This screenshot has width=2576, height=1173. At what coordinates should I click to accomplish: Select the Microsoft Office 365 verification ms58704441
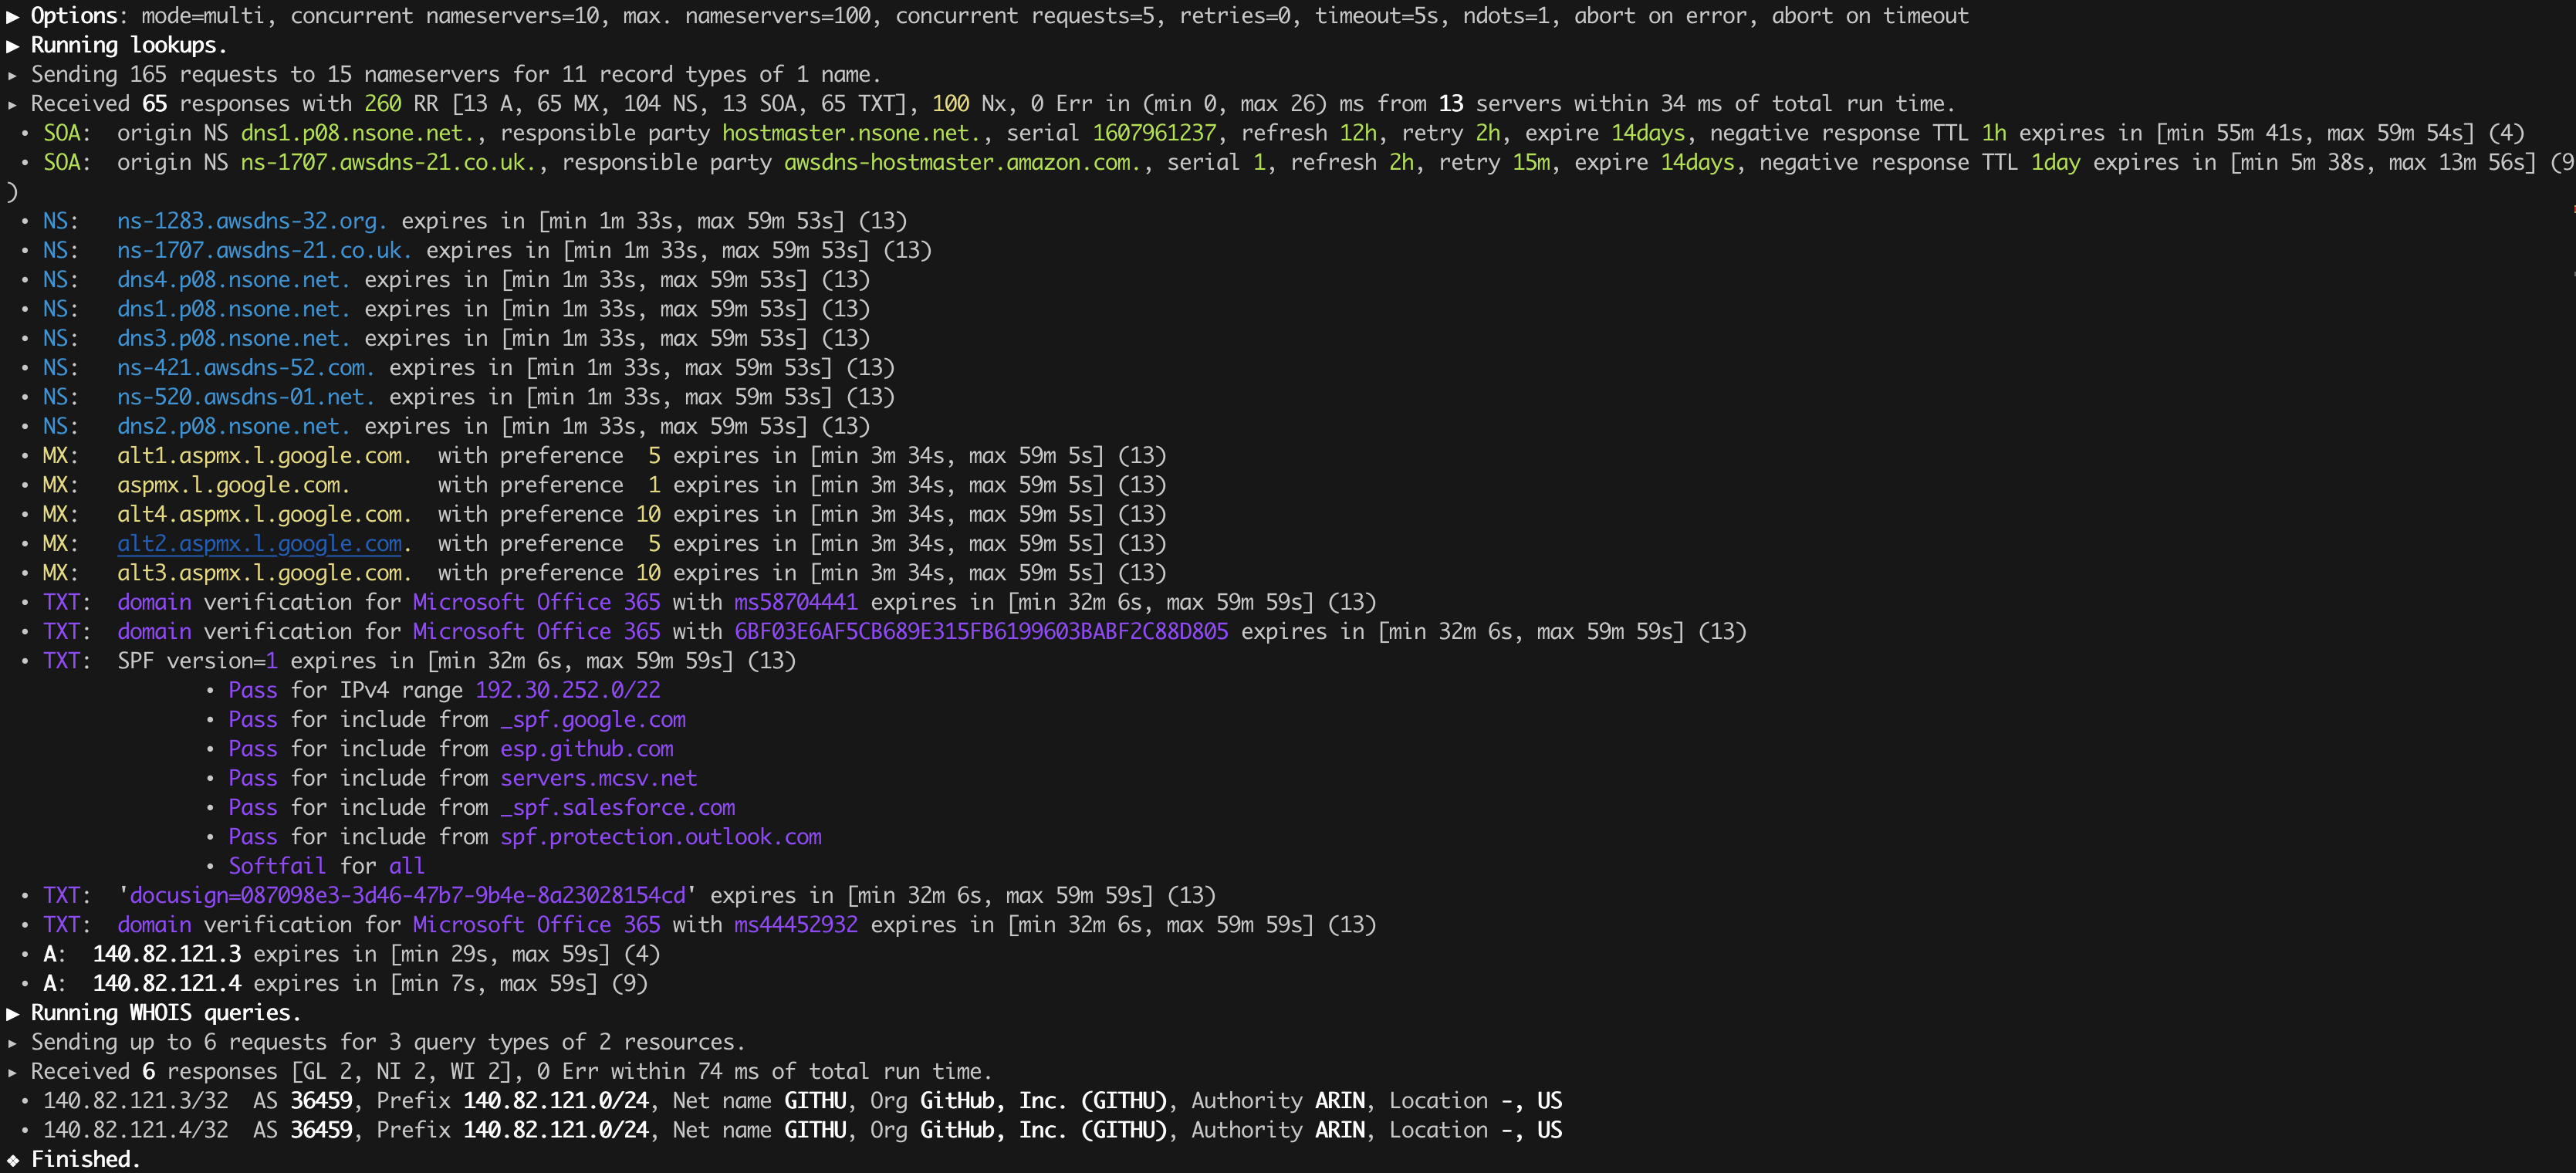click(795, 602)
